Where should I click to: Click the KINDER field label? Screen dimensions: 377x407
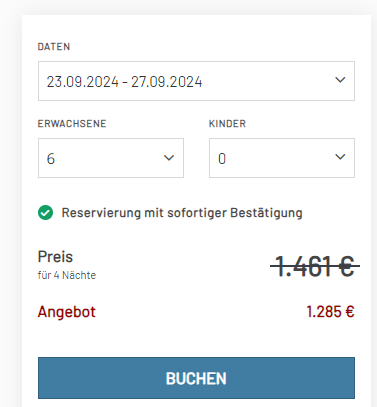(227, 124)
